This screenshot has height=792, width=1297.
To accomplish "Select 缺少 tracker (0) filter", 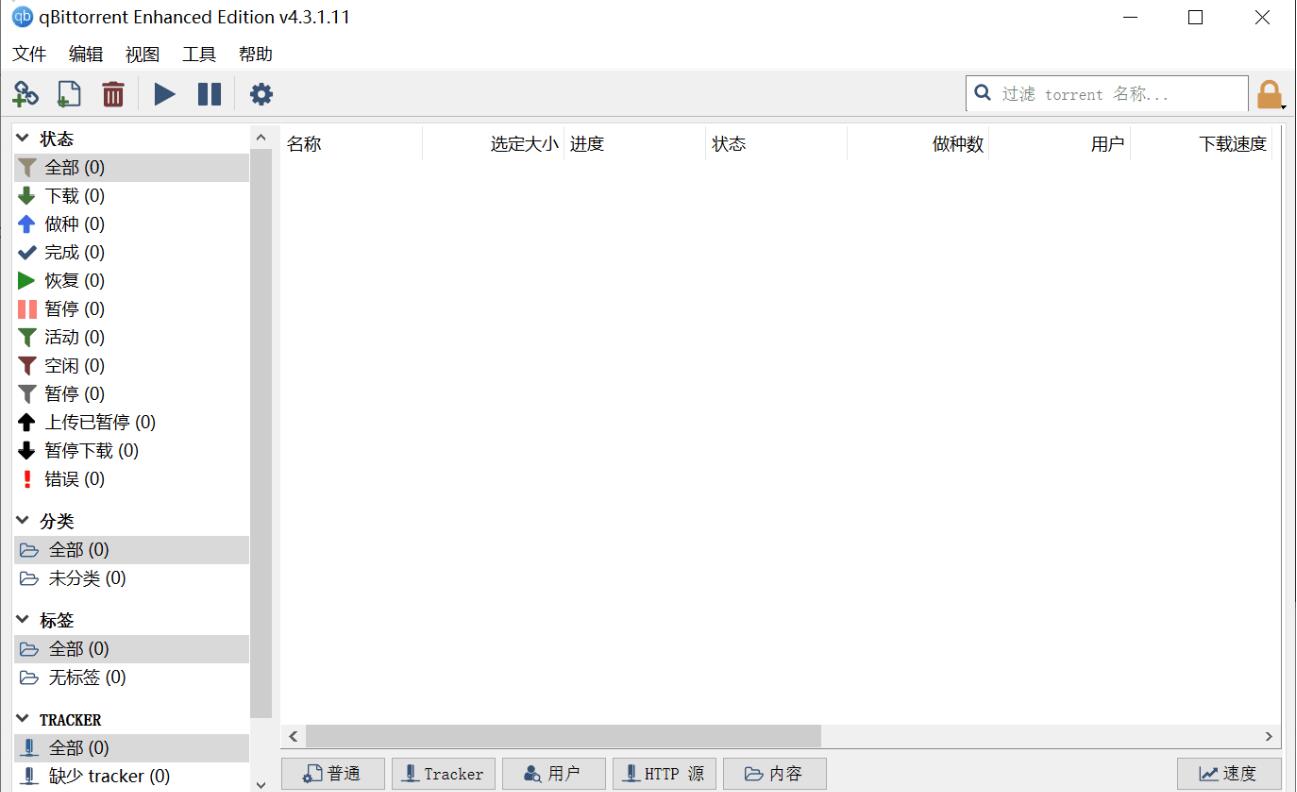I will [x=131, y=776].
